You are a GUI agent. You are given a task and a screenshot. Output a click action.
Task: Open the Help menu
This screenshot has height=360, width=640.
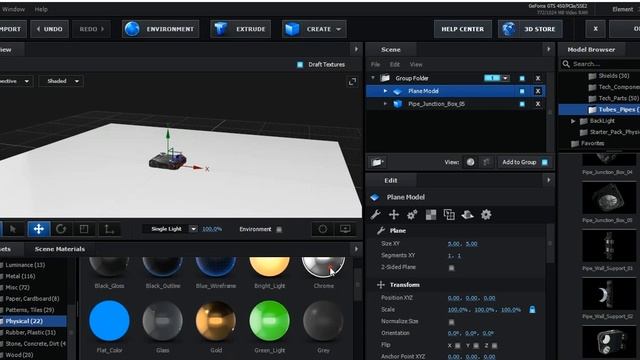[x=41, y=9]
